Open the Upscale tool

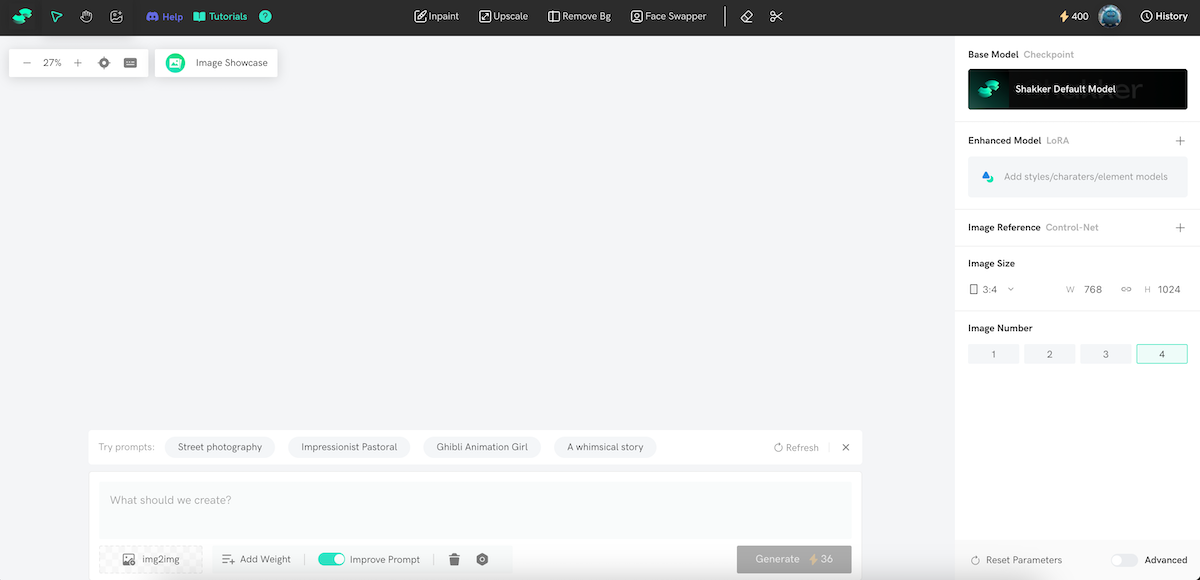503,17
